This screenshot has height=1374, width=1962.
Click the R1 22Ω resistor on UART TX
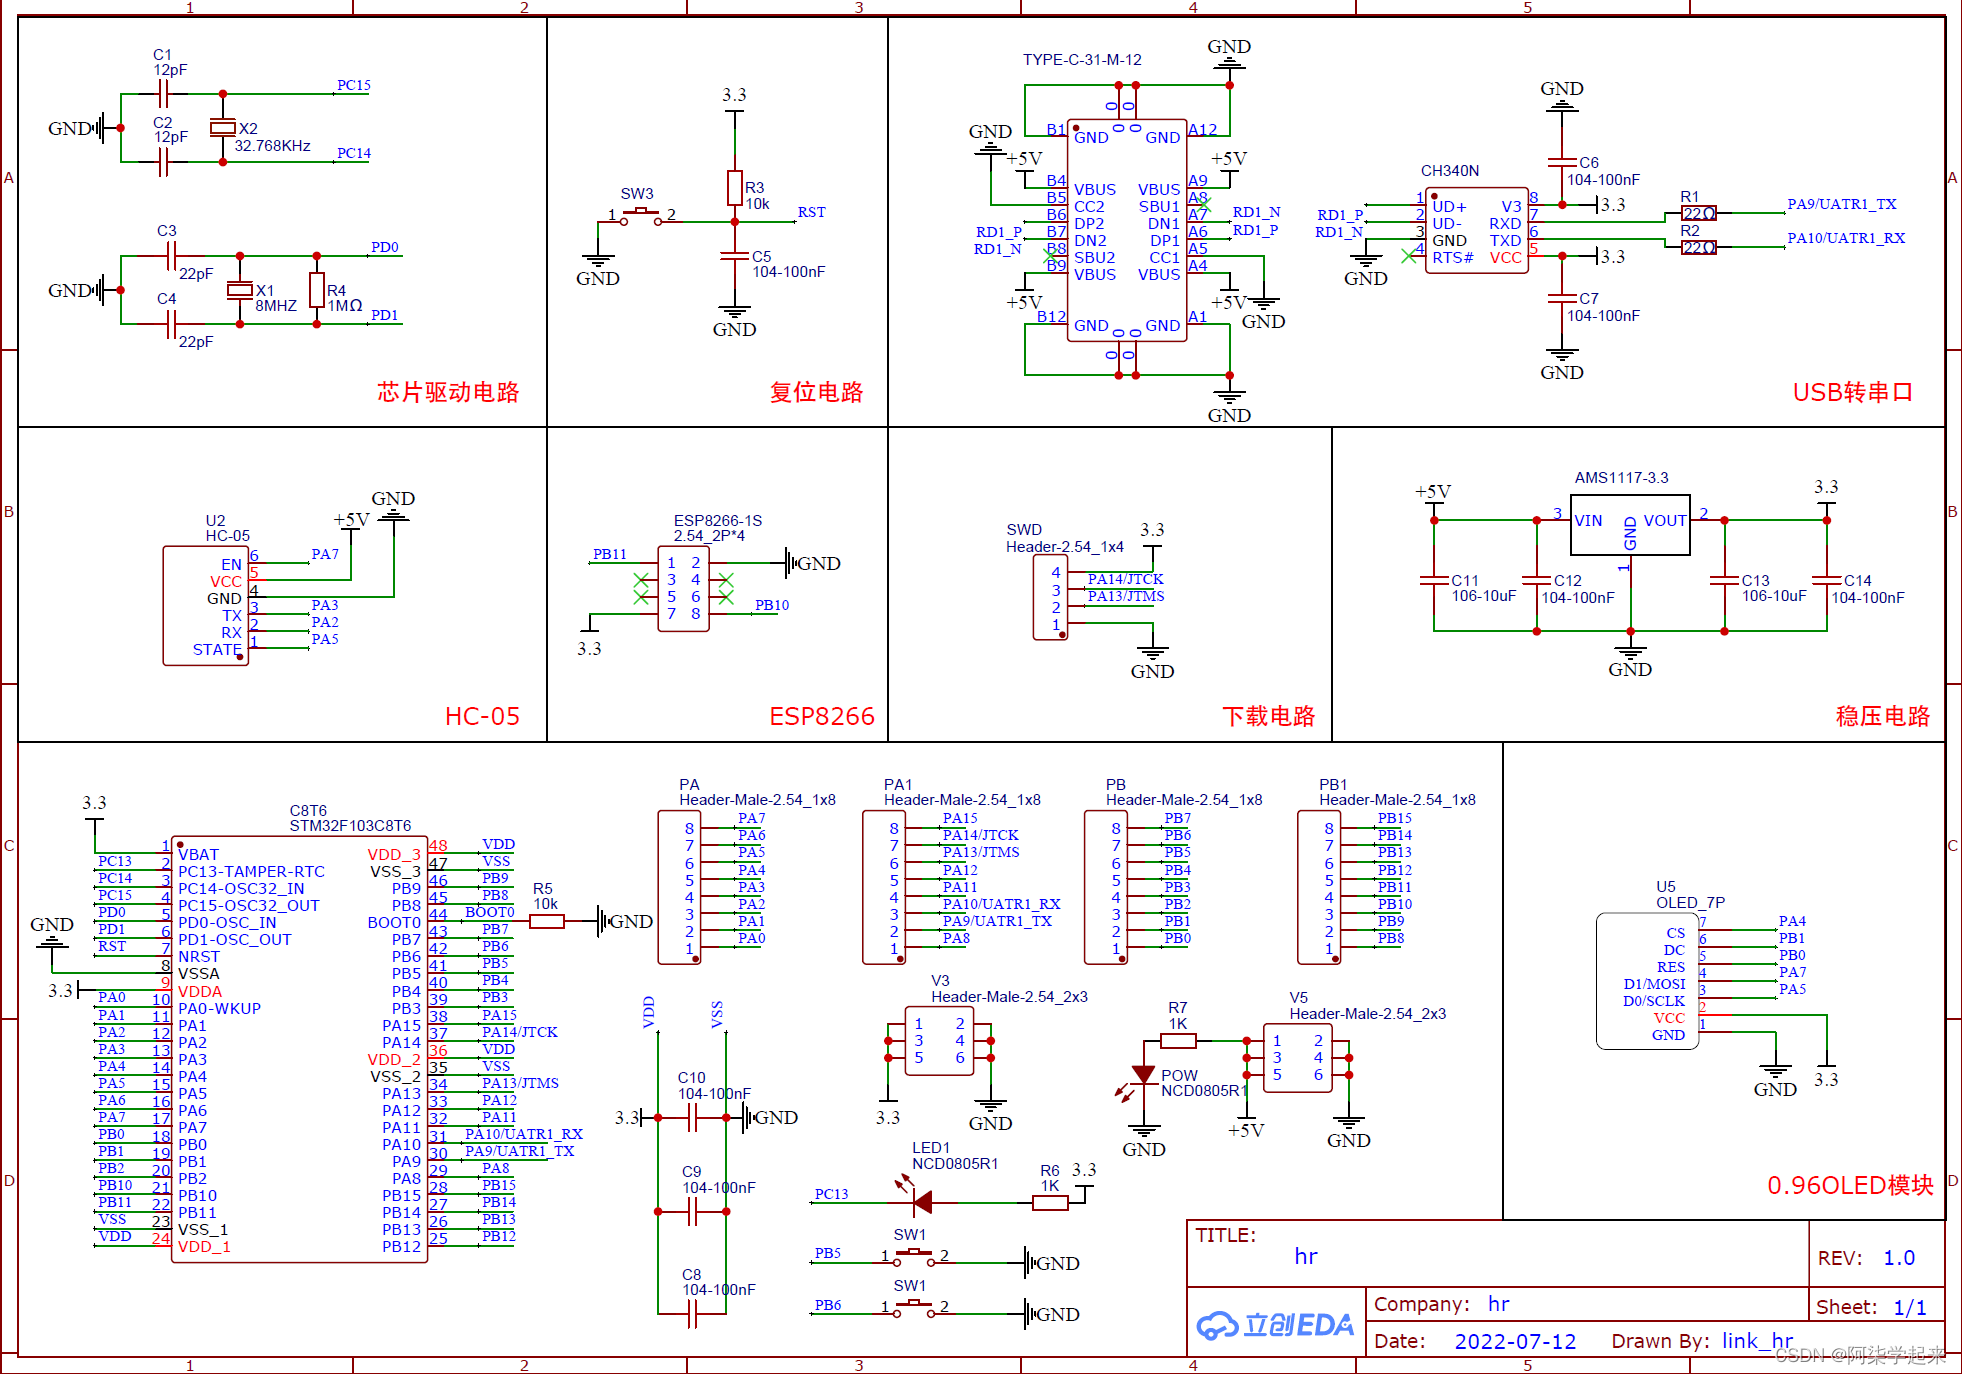tap(1698, 213)
